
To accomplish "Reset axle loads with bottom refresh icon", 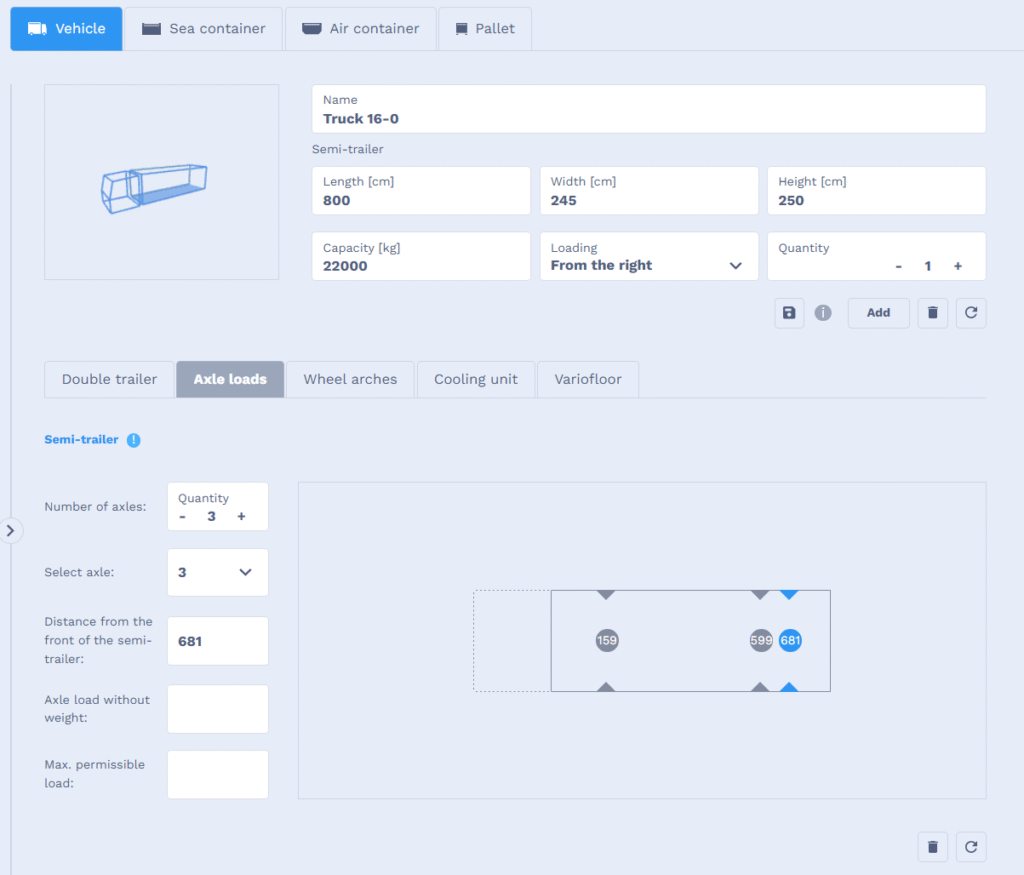I will [970, 847].
